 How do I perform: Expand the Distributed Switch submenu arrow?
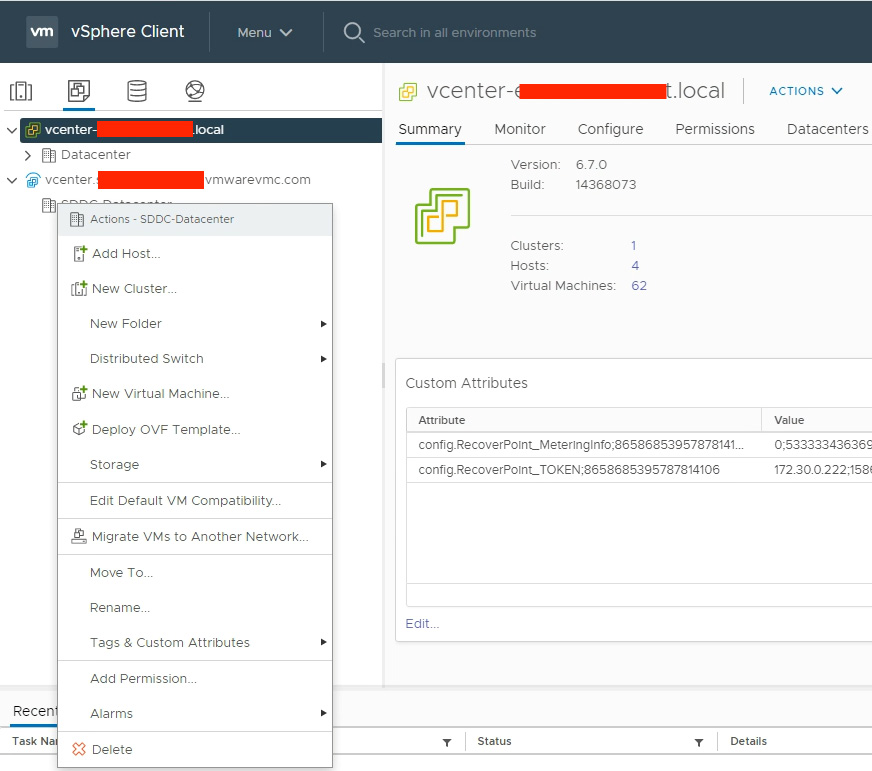coord(323,359)
